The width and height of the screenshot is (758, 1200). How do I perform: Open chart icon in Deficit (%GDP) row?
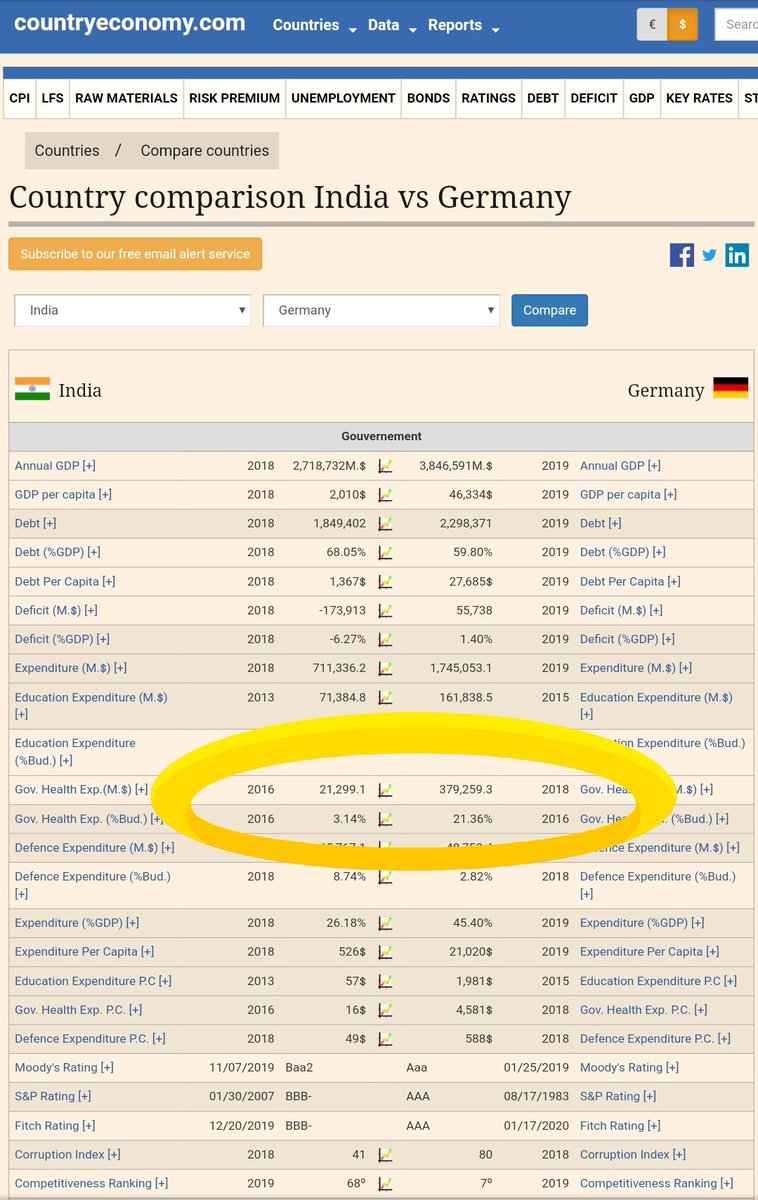(x=385, y=640)
